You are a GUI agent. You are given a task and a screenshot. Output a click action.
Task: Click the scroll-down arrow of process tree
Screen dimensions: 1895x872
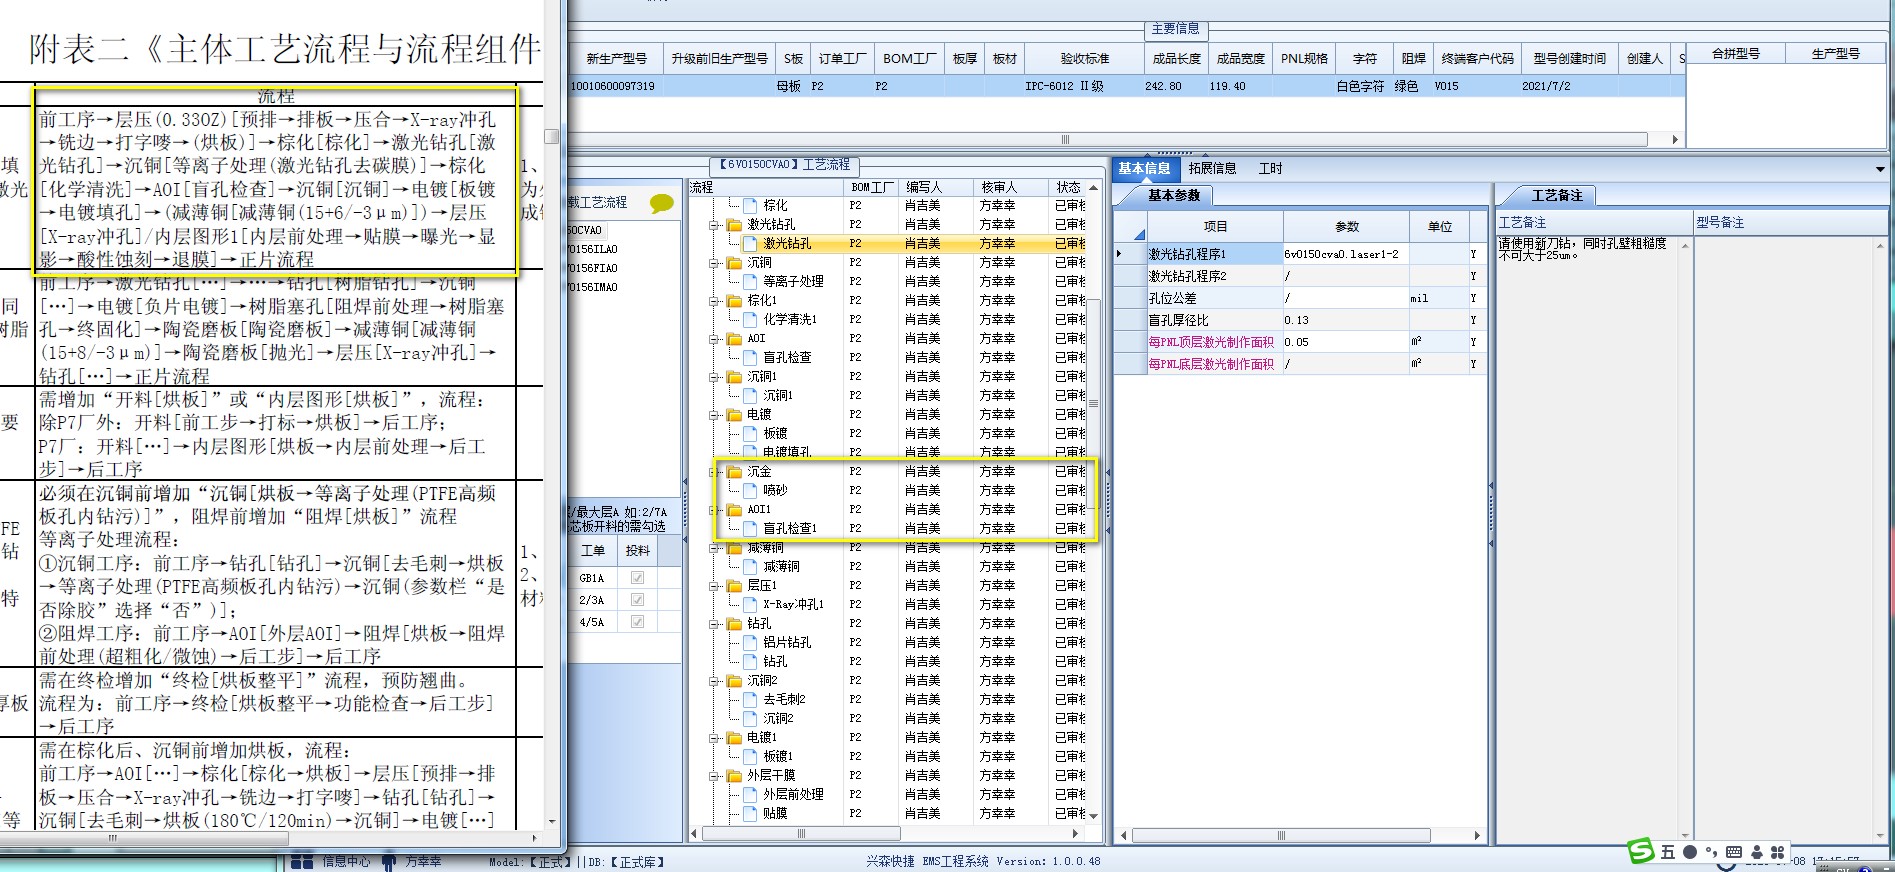[1093, 816]
